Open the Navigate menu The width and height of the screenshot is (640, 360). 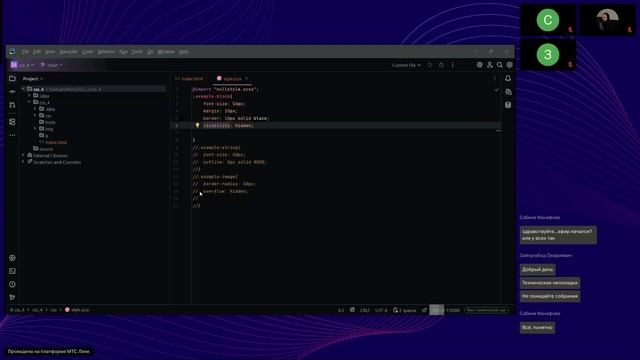point(68,51)
